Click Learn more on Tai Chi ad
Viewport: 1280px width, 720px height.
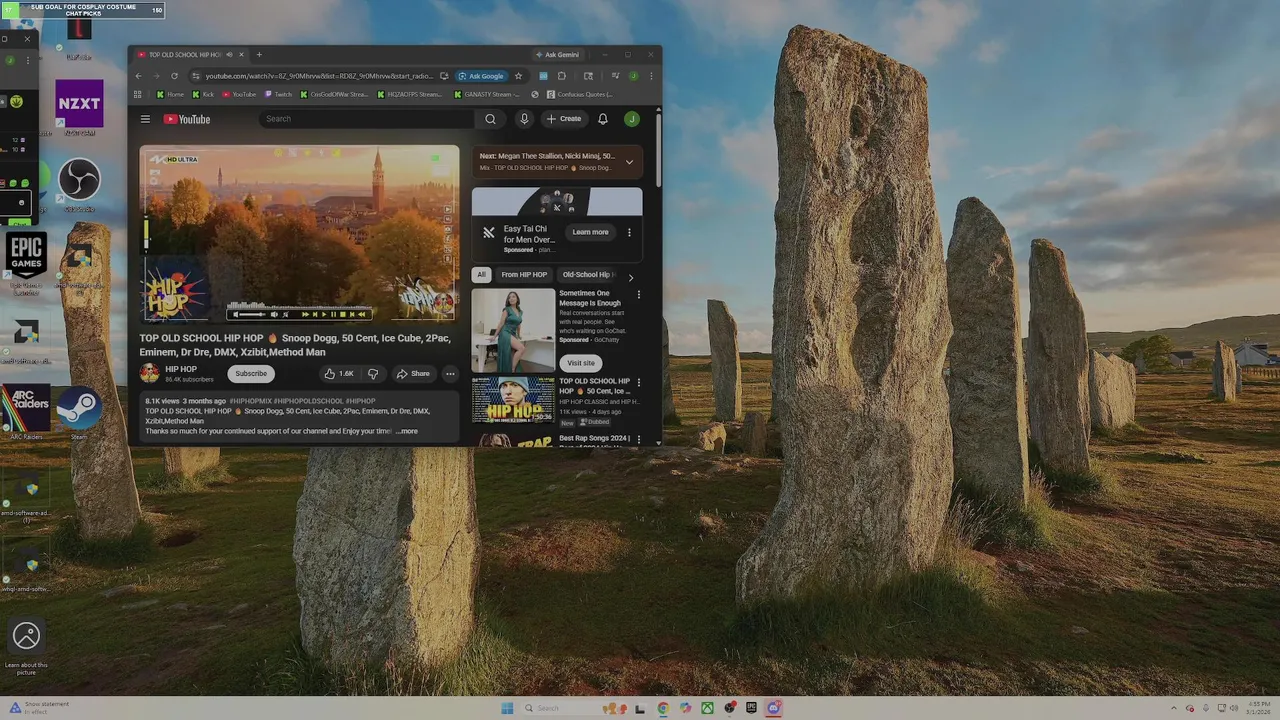coord(590,232)
